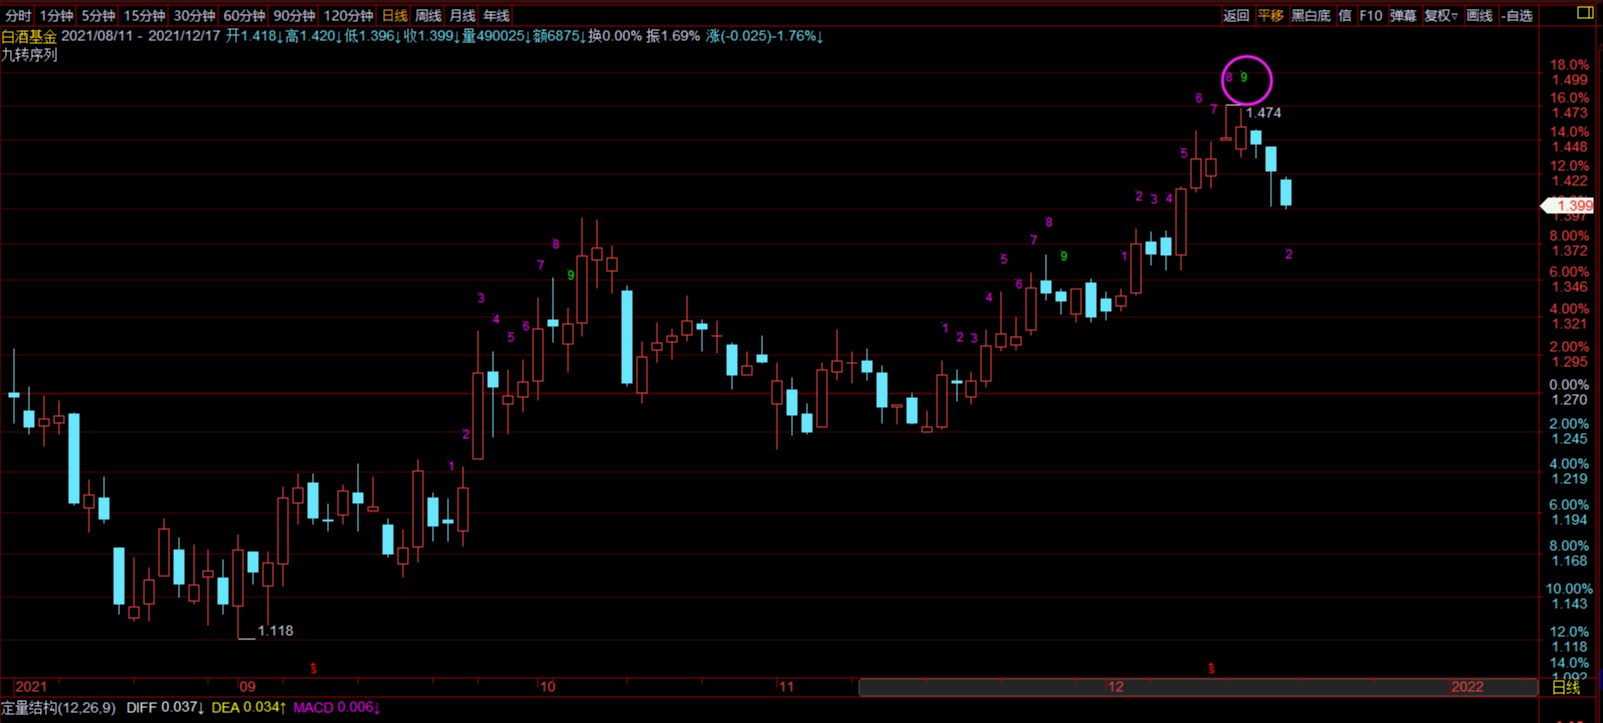This screenshot has width=1603, height=723.
Task: Click the DEA 0.034 value
Action: [249, 708]
